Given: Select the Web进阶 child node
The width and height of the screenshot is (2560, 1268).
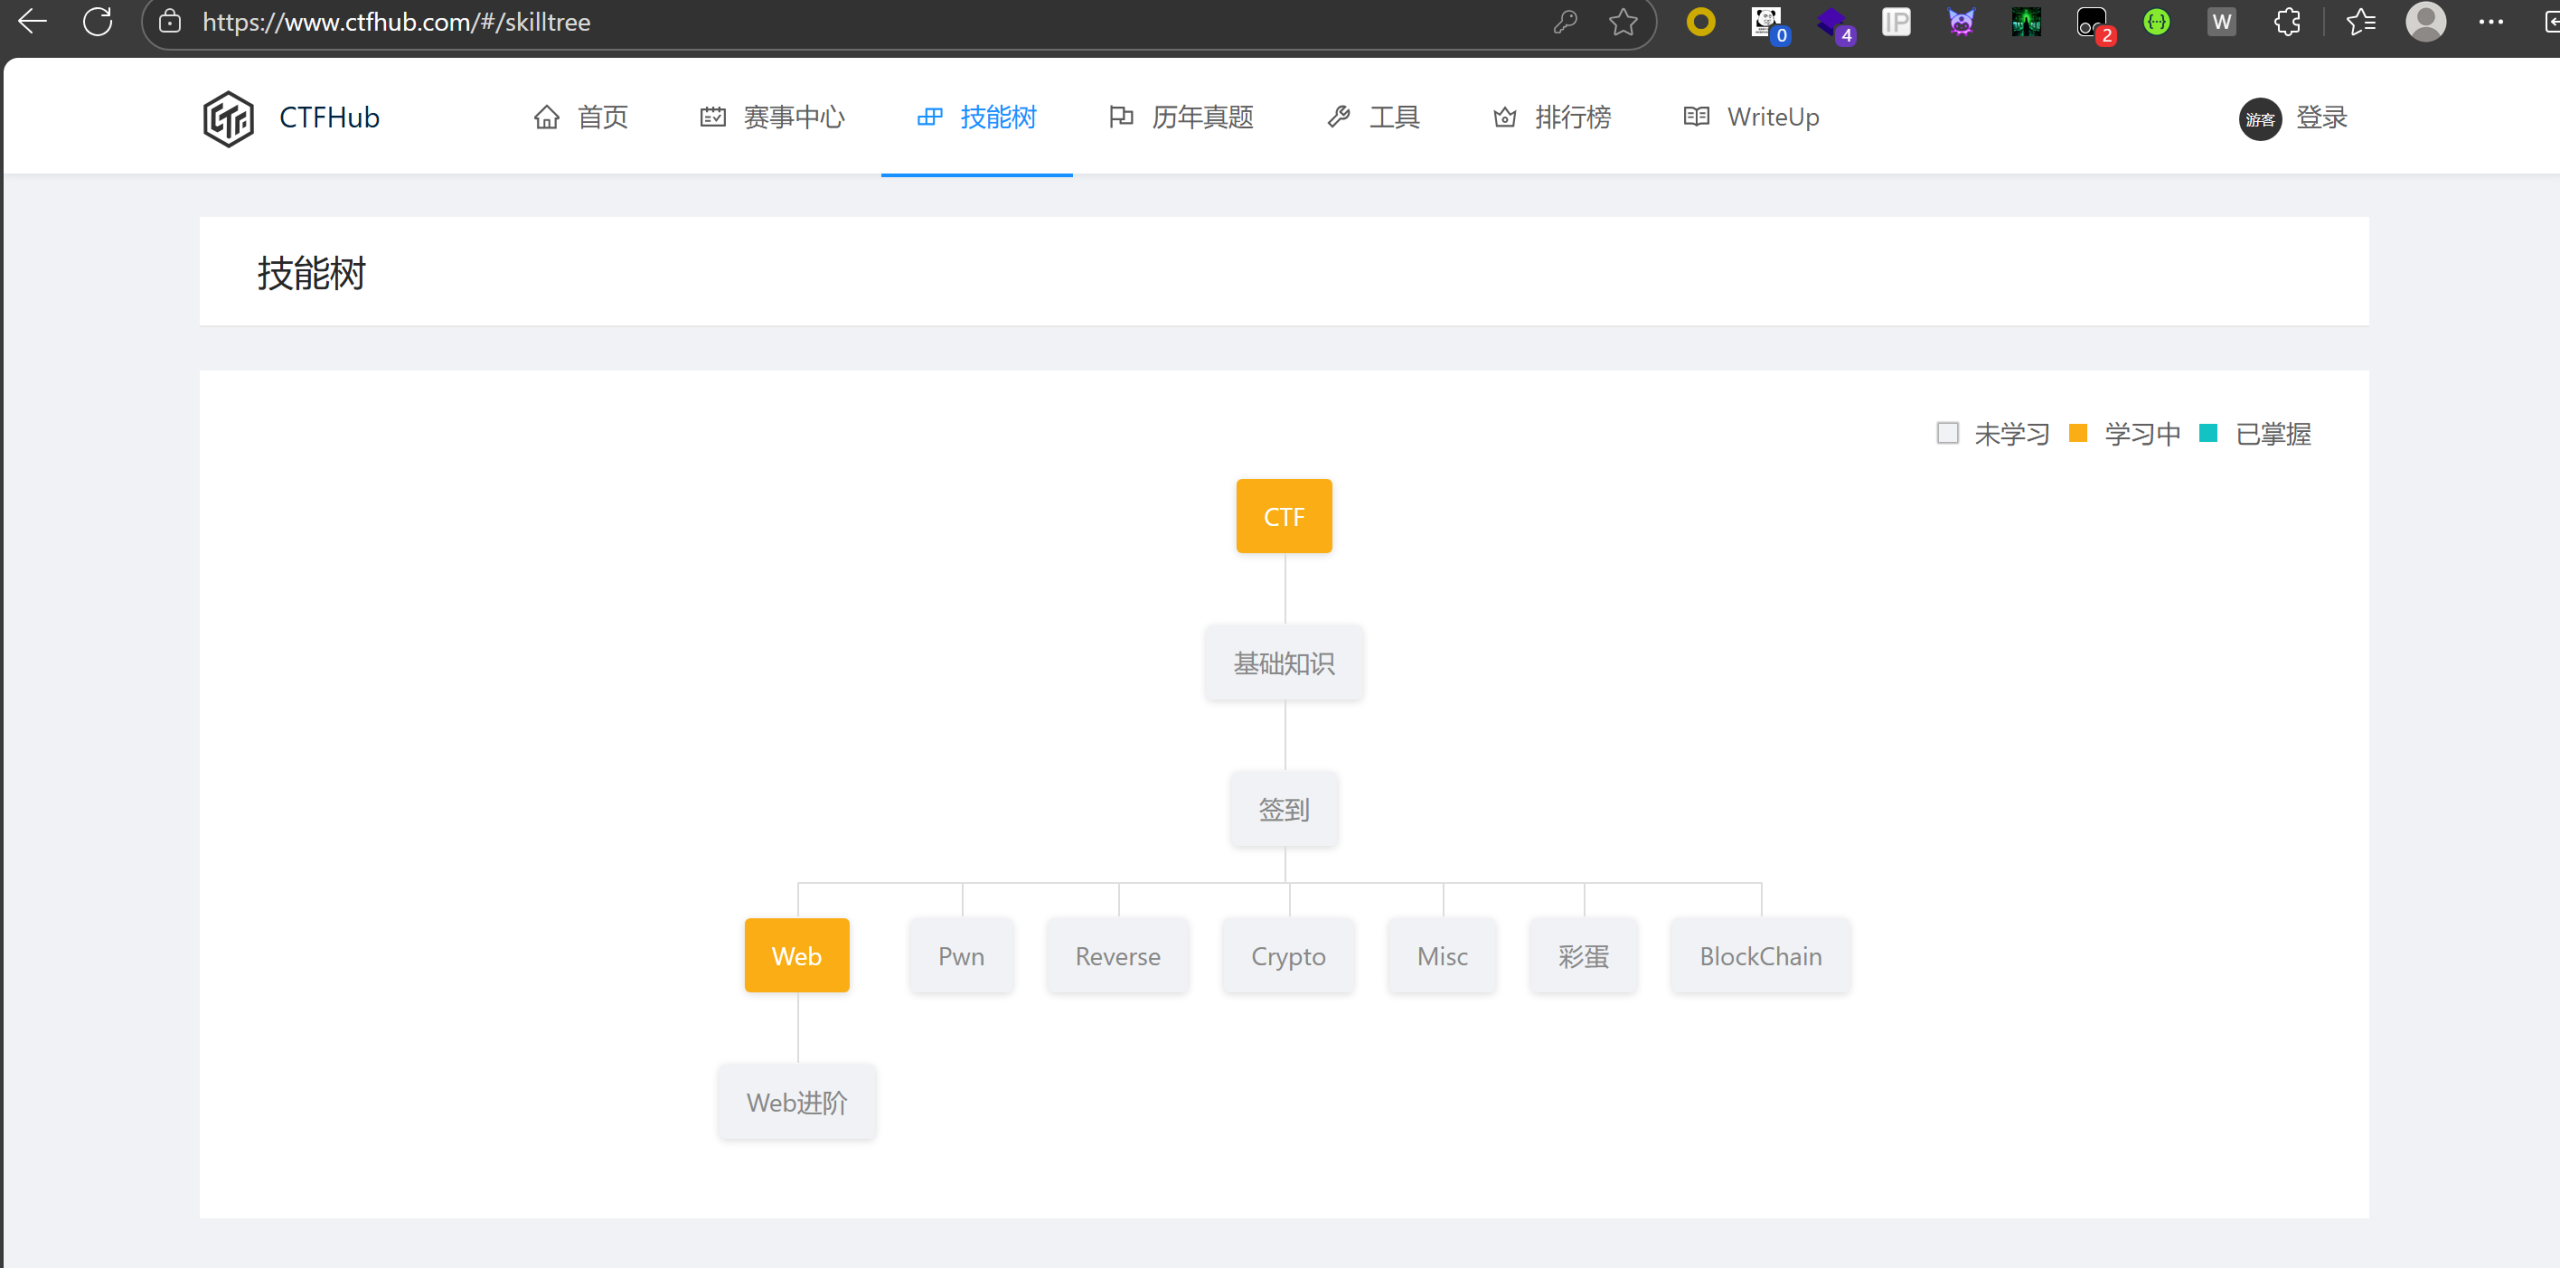Looking at the screenshot, I should 797,1102.
